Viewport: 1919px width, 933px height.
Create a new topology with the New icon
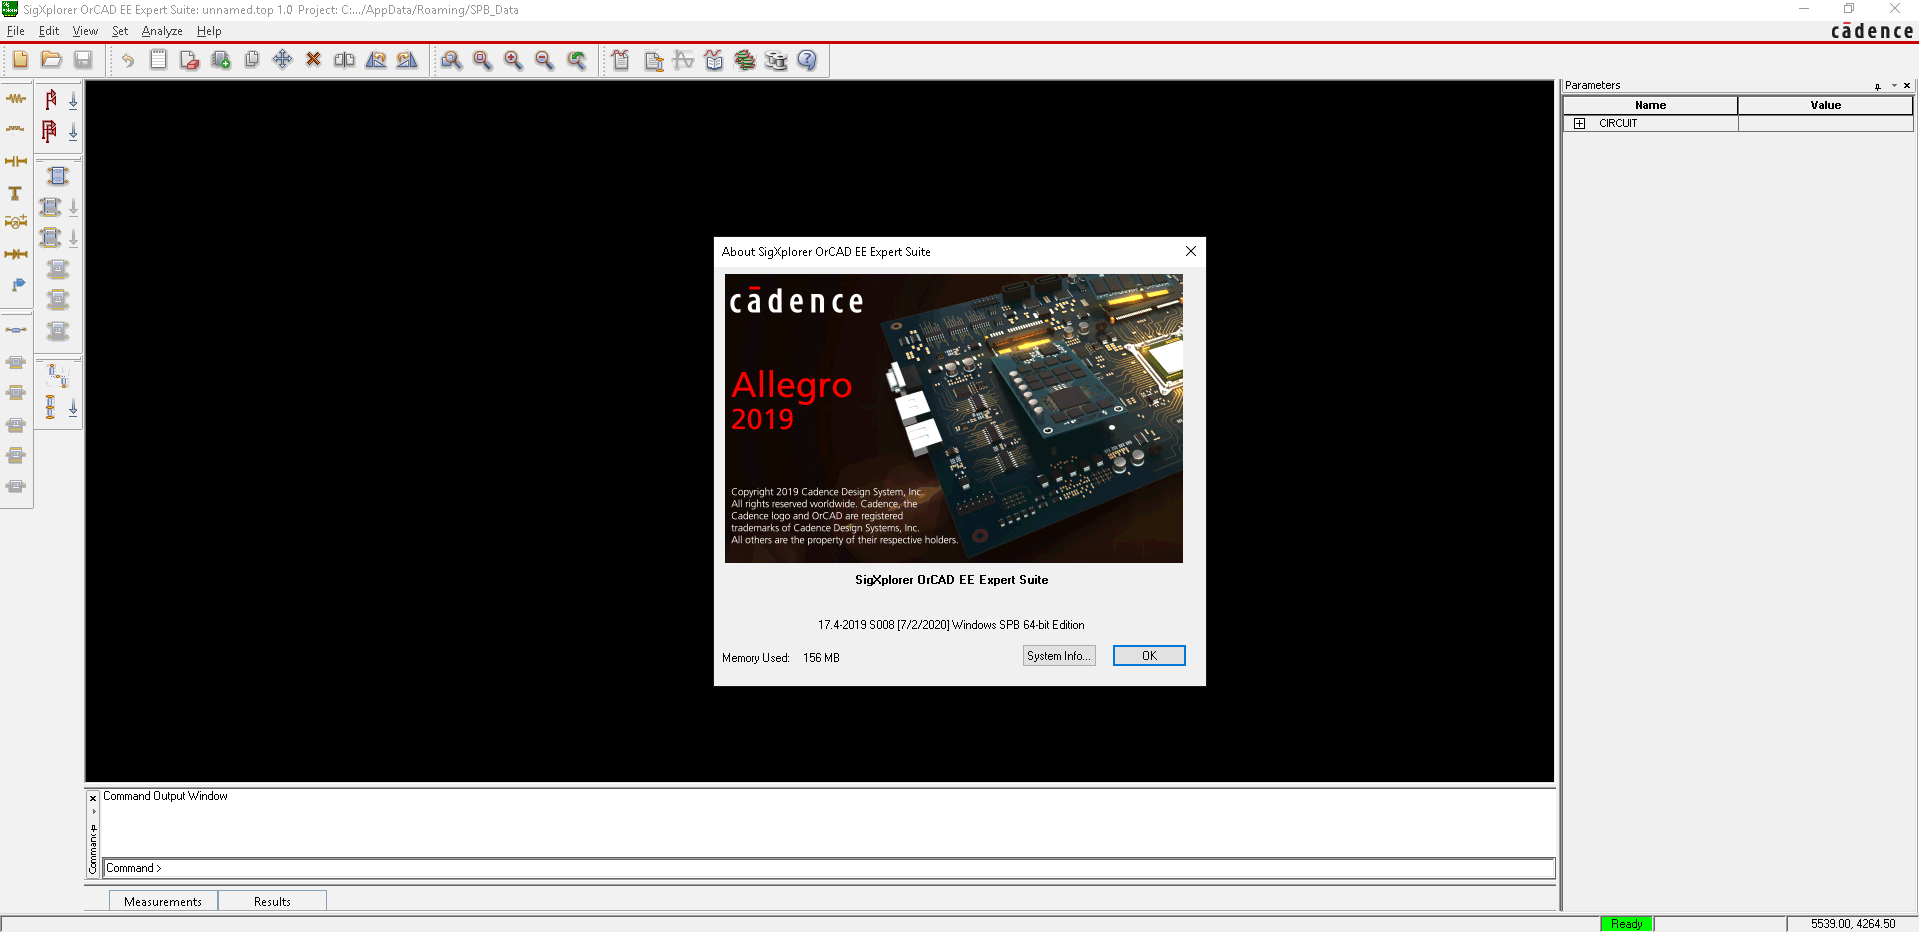click(x=20, y=60)
